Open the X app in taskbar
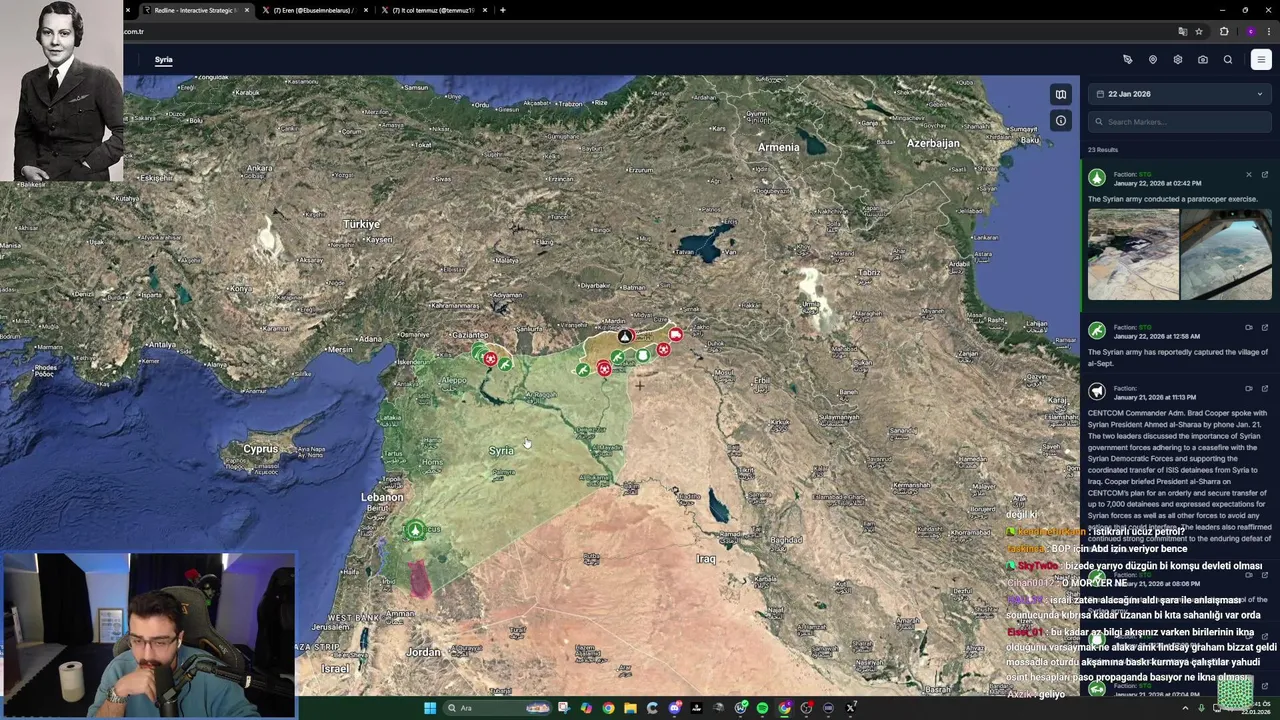1280x720 pixels. [x=850, y=708]
